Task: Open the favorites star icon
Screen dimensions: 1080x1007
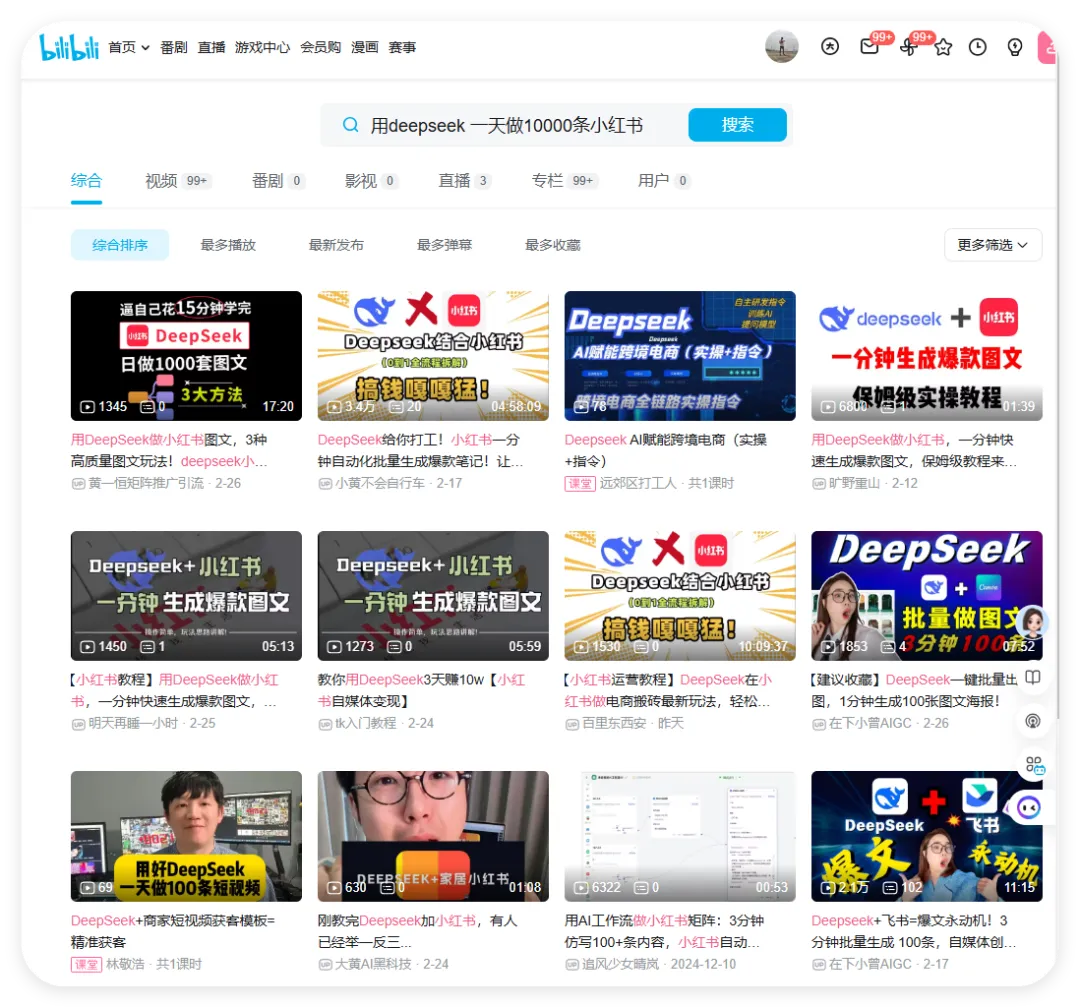Action: click(943, 47)
